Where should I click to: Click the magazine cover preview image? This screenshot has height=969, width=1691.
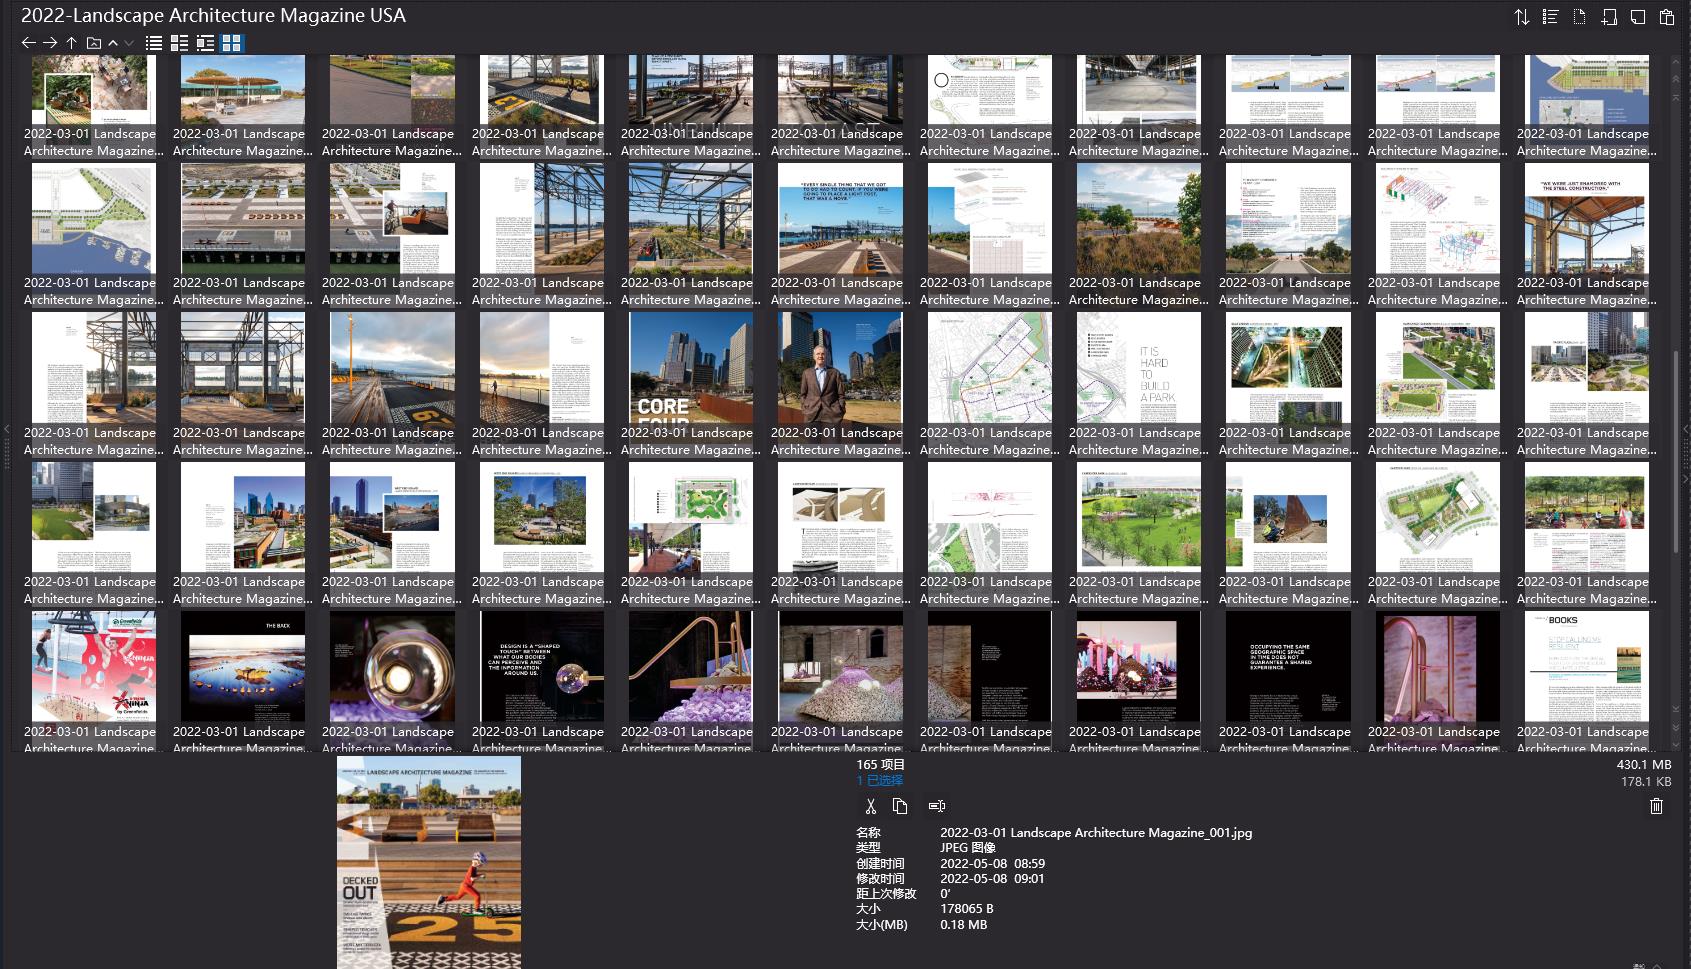tap(429, 862)
